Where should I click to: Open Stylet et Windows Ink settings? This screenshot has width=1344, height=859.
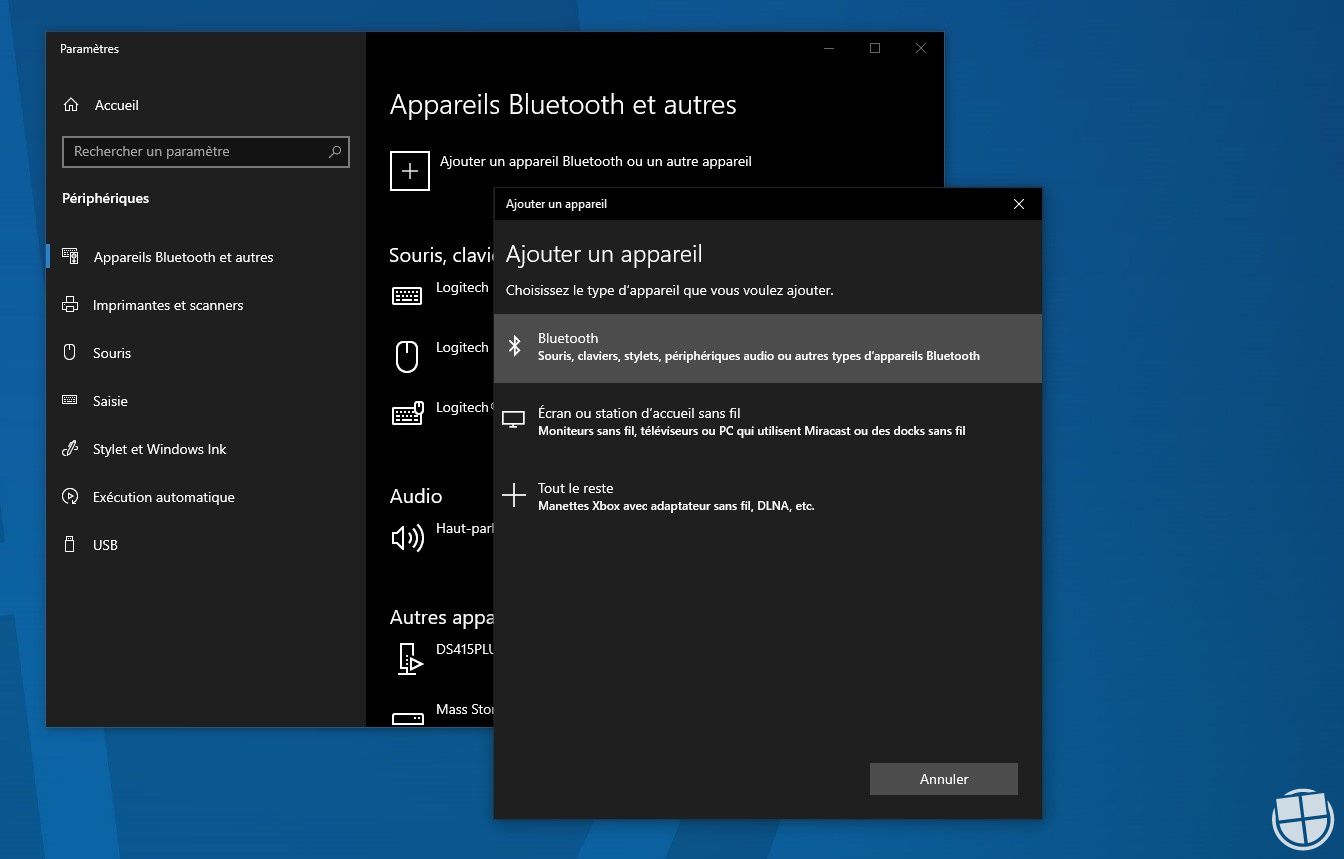206,449
